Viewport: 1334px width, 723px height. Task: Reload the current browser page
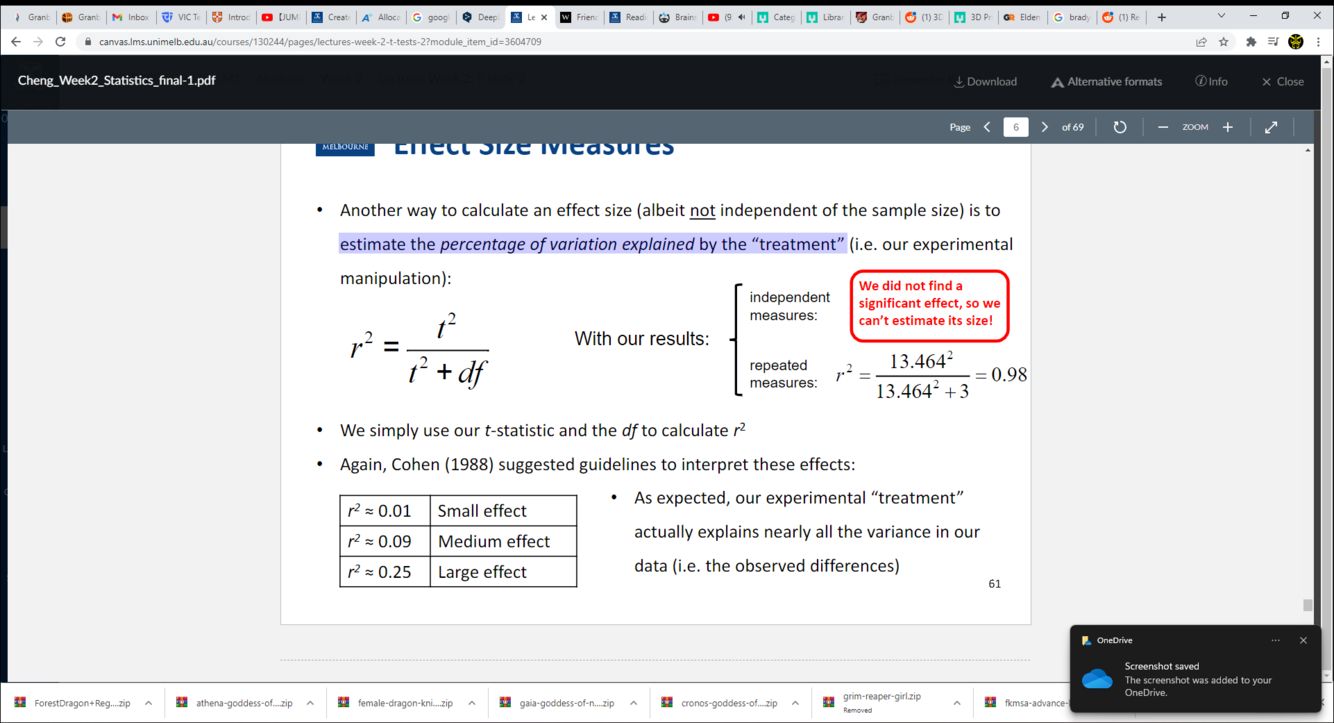click(x=60, y=42)
